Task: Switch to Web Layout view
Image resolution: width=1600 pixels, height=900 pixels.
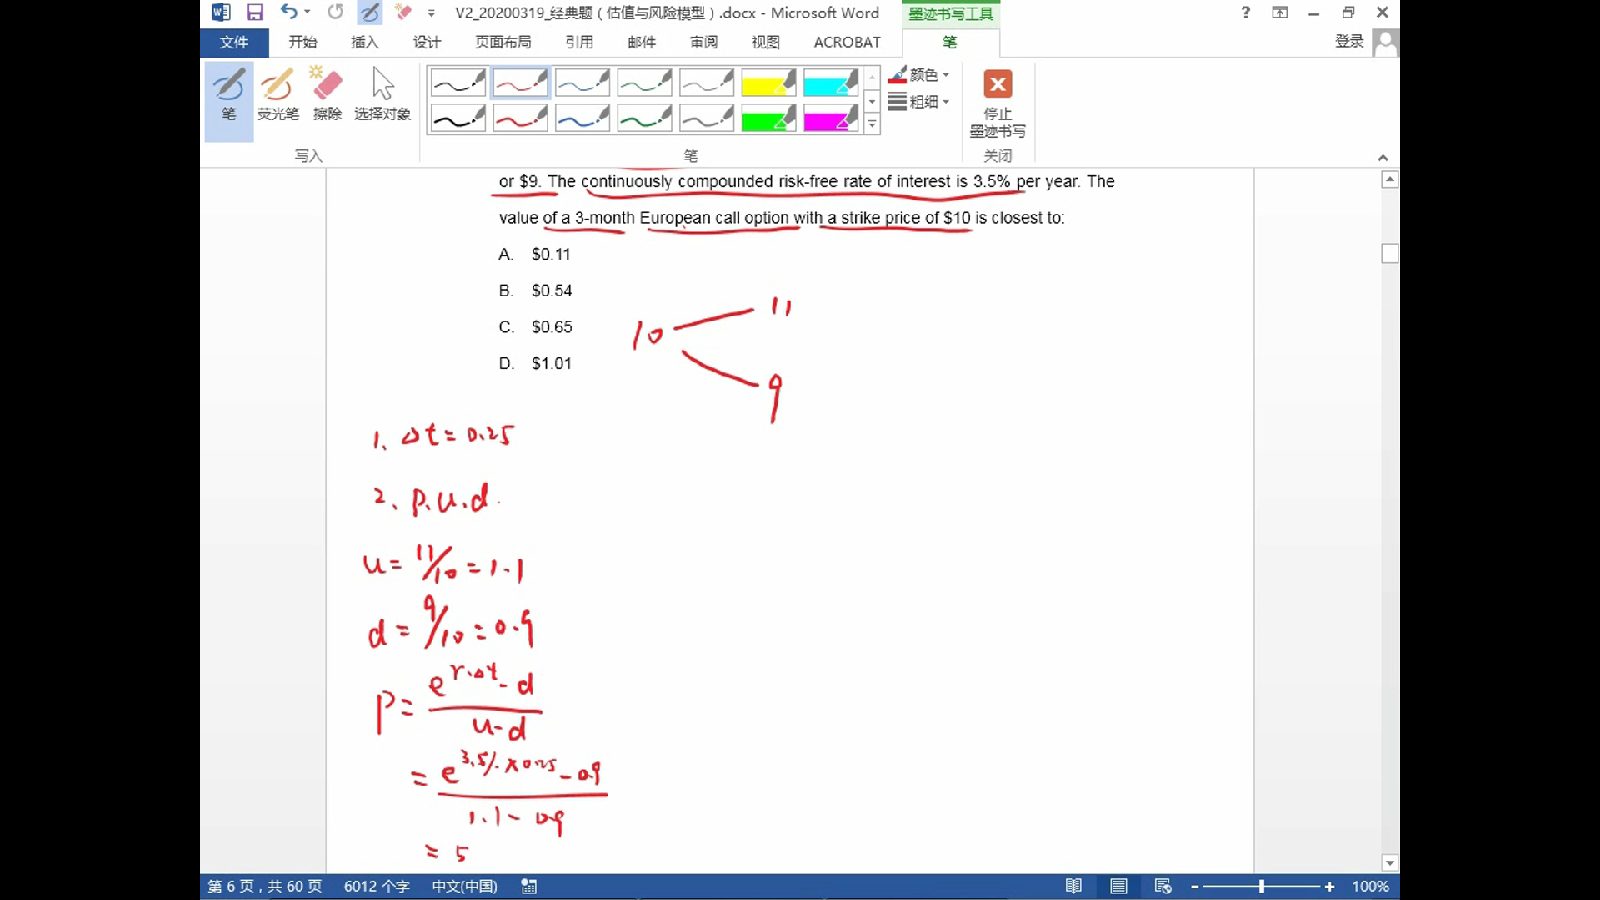Action: [1162, 886]
